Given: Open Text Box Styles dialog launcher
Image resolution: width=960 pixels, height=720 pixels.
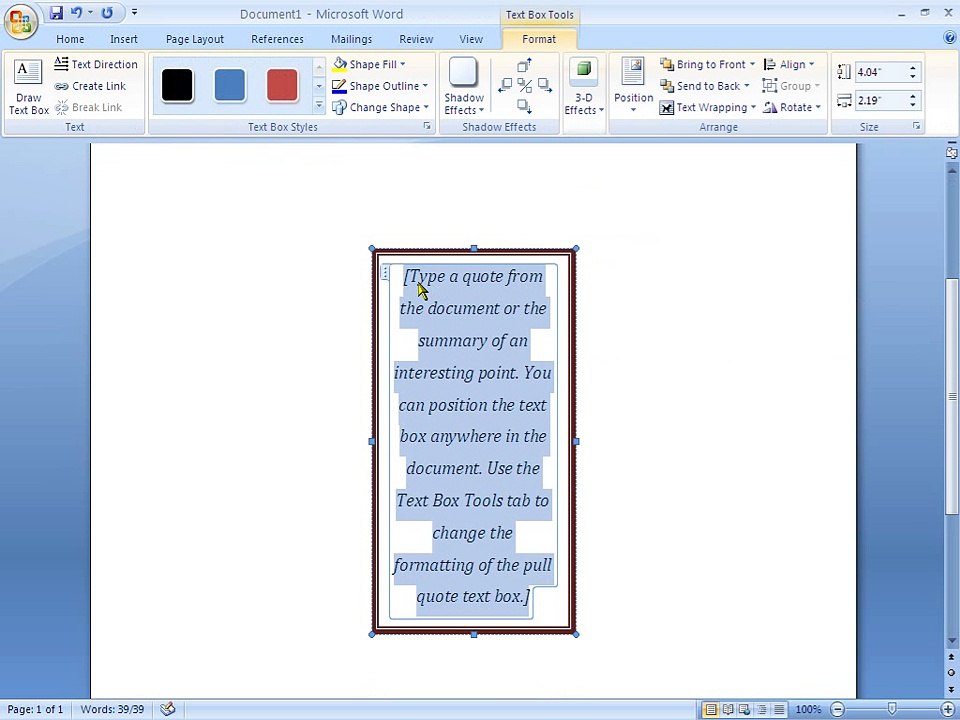Looking at the screenshot, I should [x=427, y=126].
